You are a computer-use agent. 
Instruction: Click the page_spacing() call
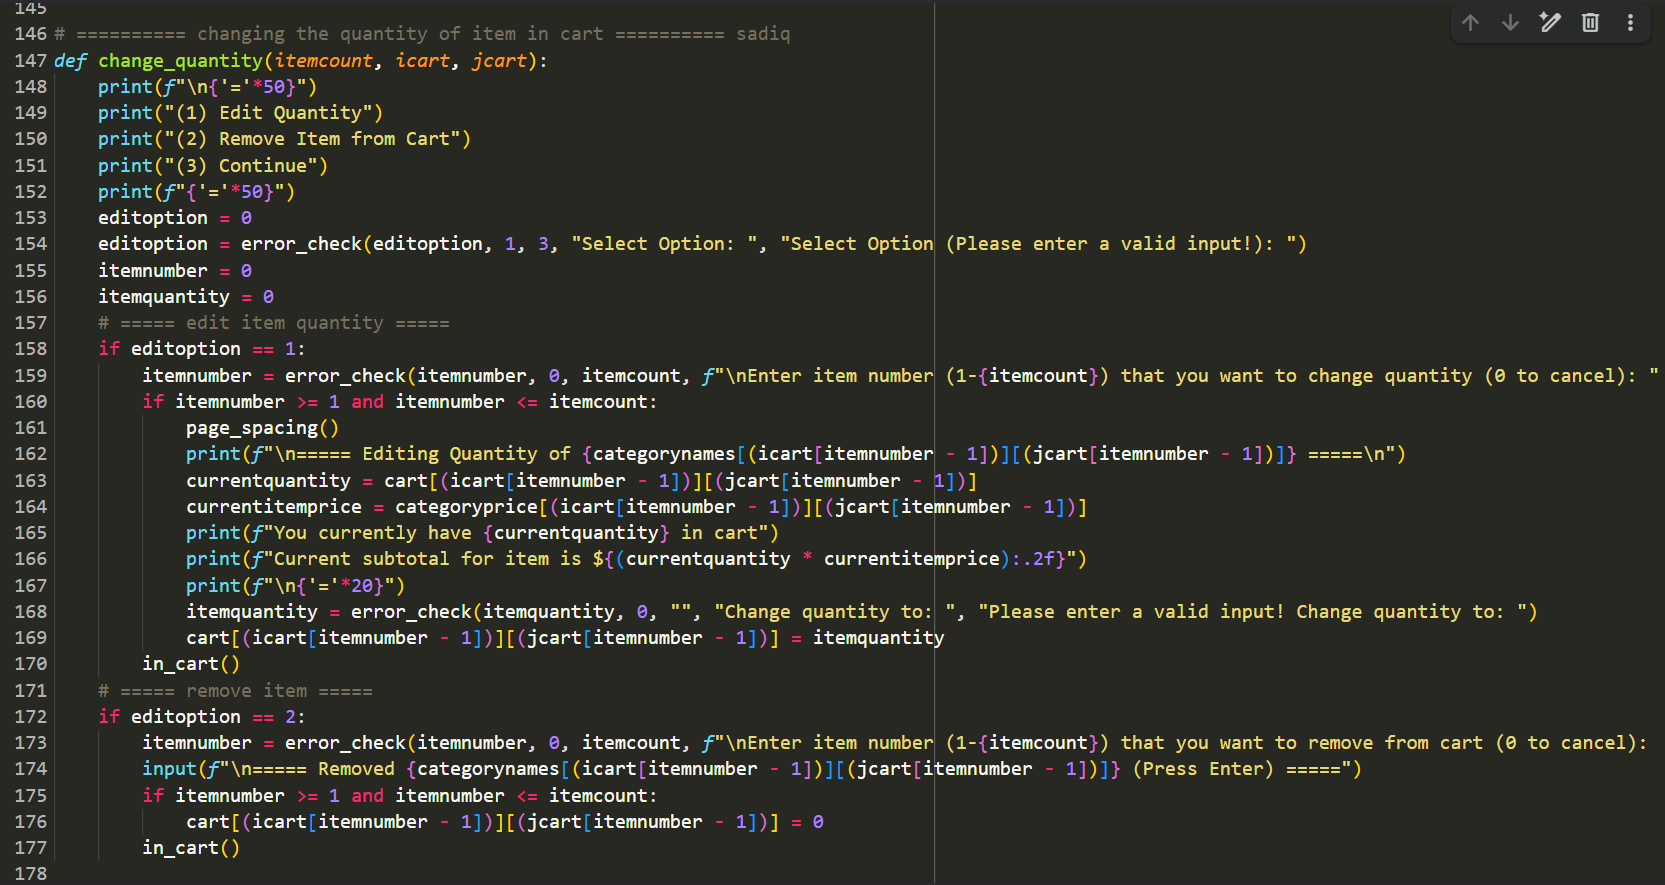pos(262,427)
